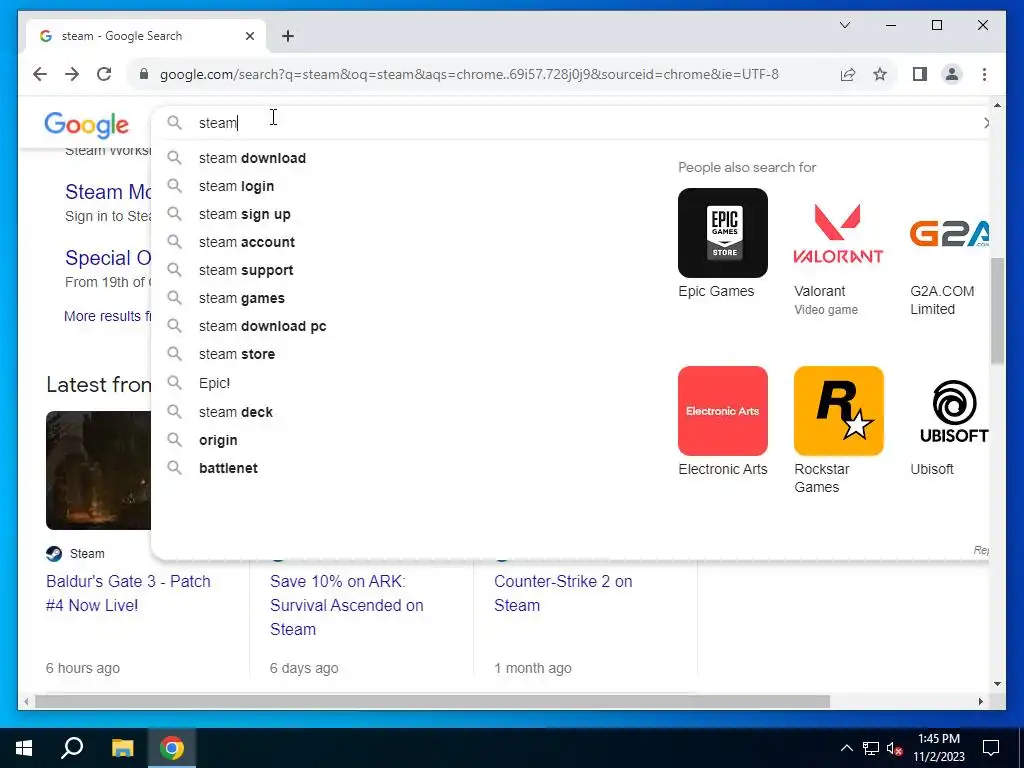Go back with the browser back arrow

tap(40, 74)
